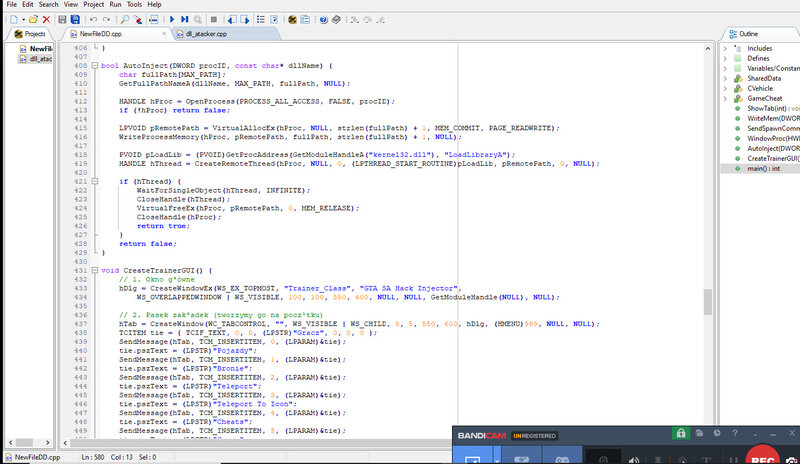This screenshot has height=464, width=800.
Task: Open the Help menu
Action: point(154,5)
